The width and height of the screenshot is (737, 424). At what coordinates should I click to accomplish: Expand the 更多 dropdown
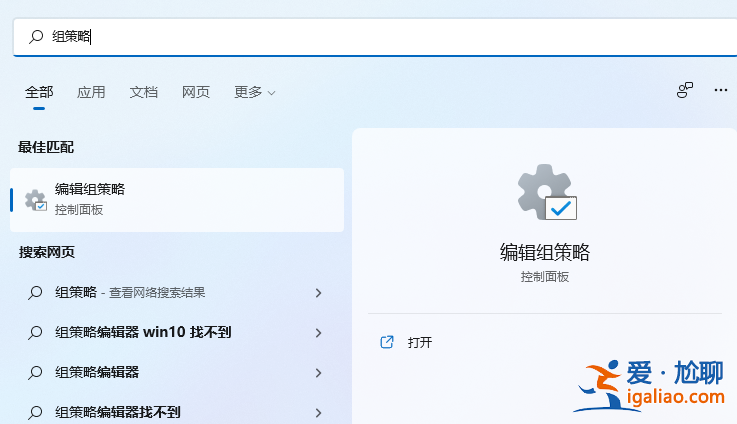[255, 92]
